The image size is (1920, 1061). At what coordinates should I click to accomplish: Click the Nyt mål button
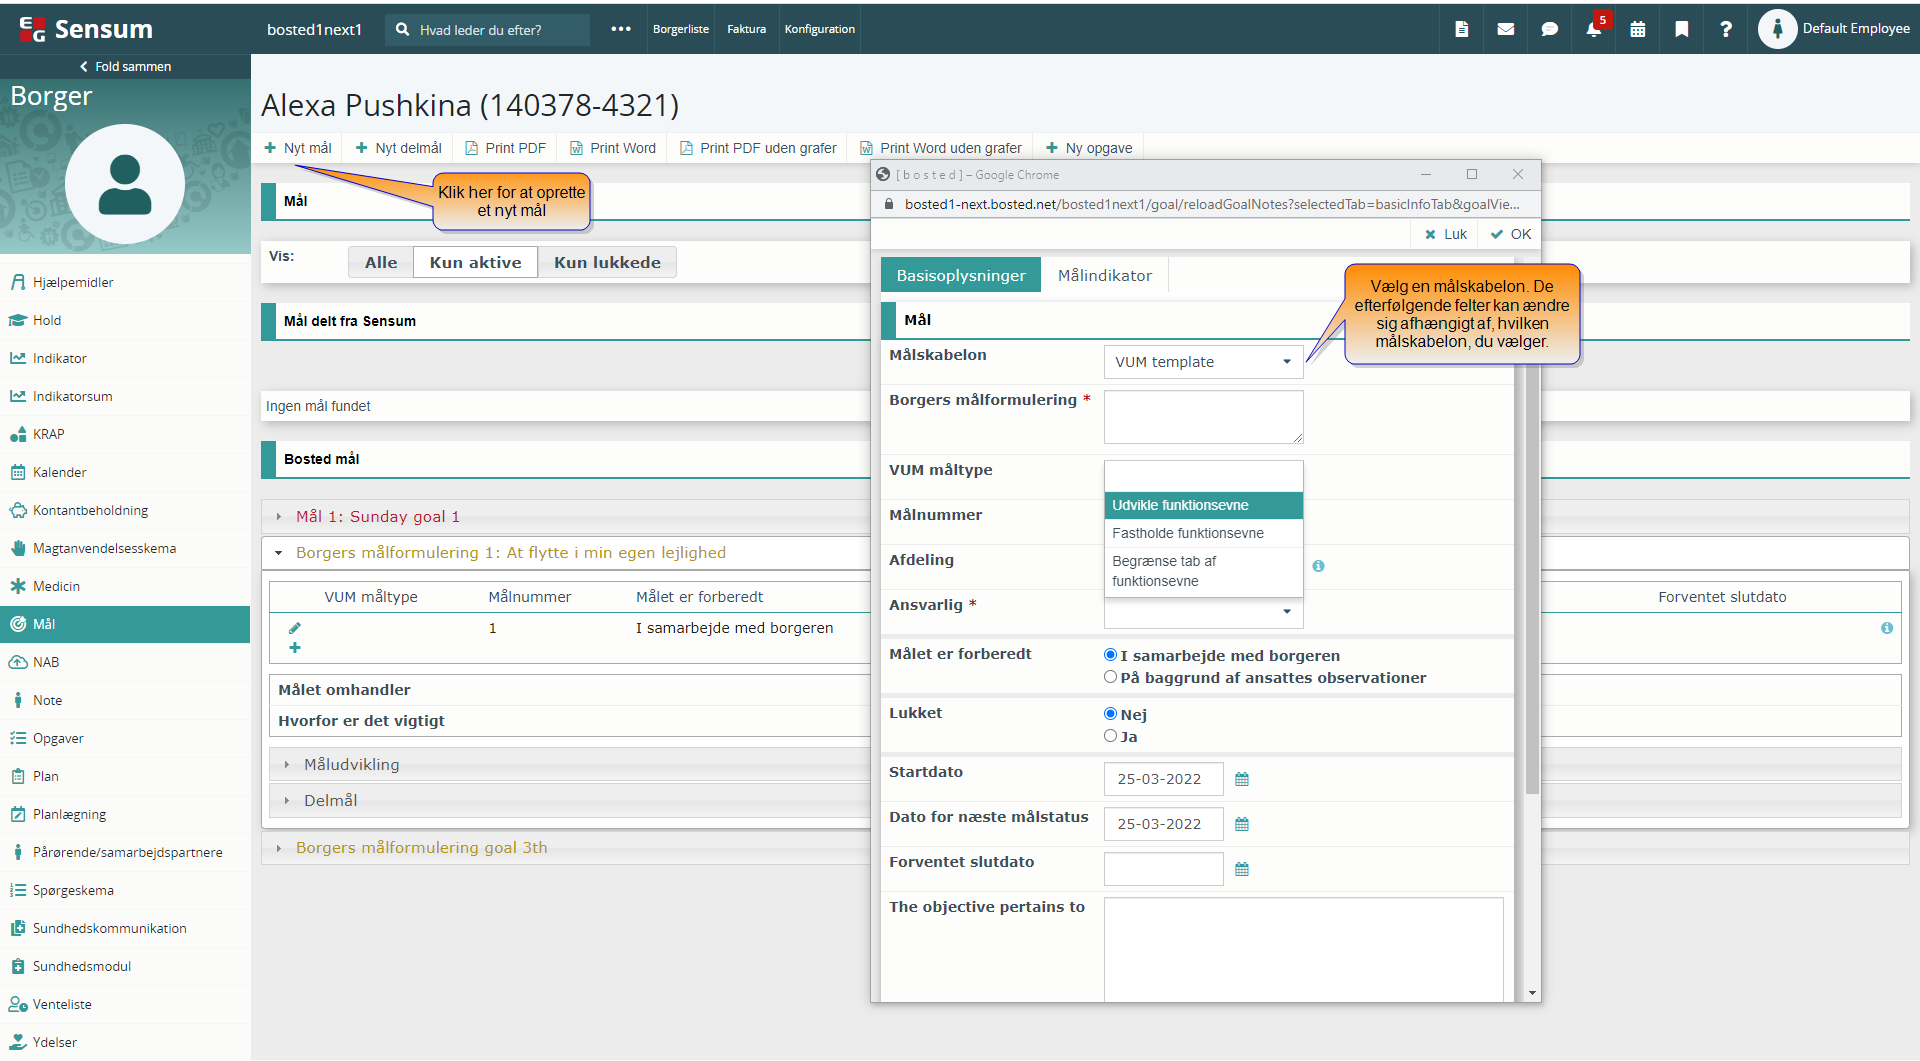pyautogui.click(x=298, y=148)
